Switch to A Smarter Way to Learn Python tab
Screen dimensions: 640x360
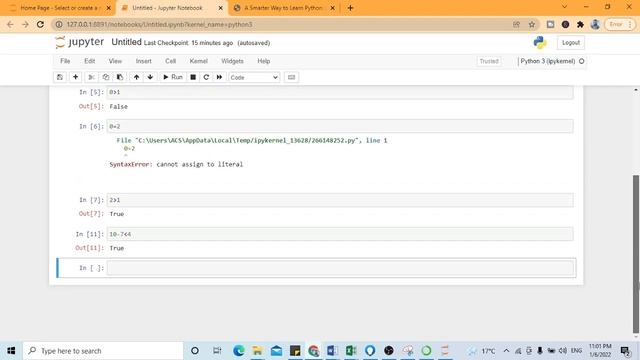(284, 8)
